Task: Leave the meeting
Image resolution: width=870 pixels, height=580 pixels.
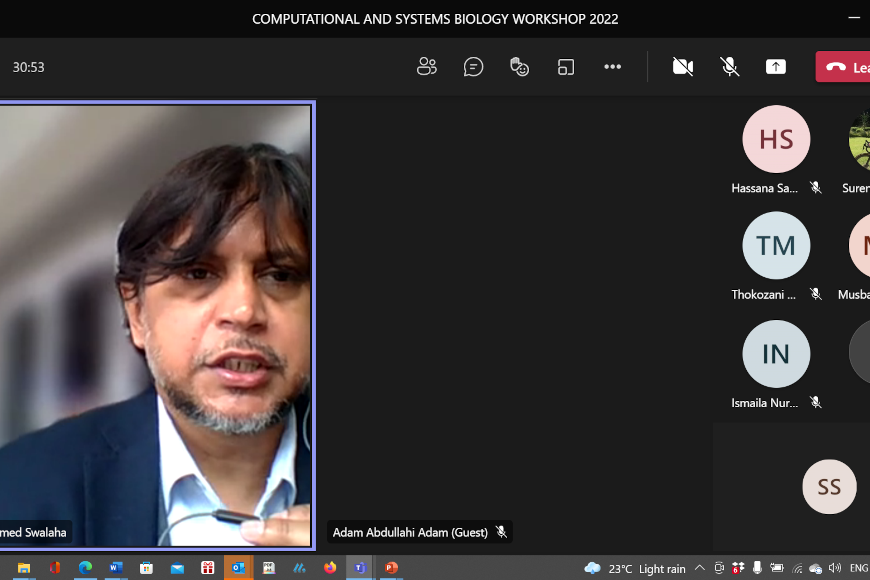Action: [843, 67]
